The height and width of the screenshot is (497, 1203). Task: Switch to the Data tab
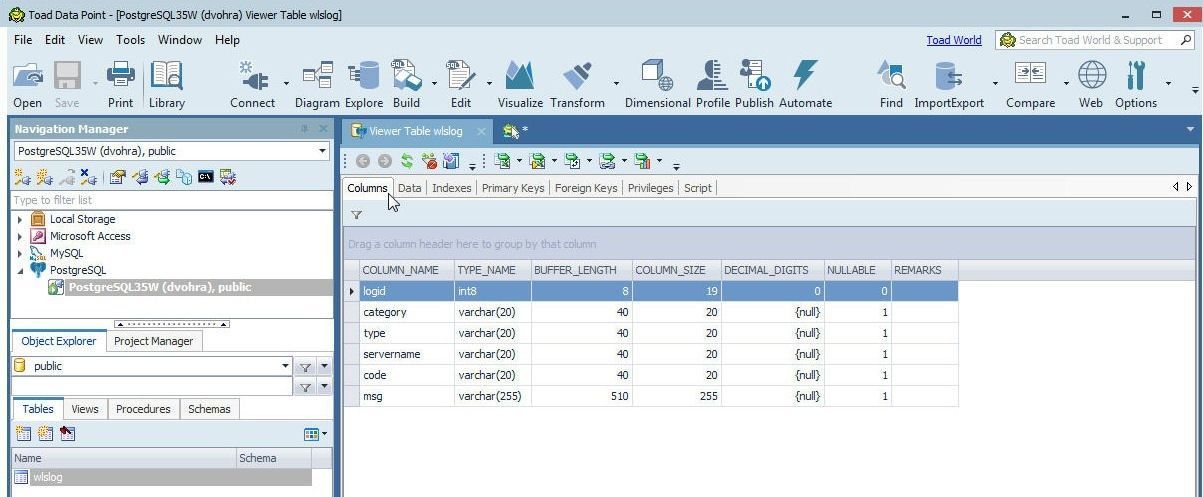409,188
